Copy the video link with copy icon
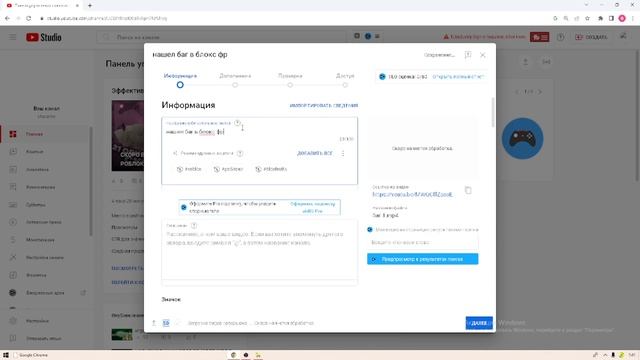 click(468, 190)
